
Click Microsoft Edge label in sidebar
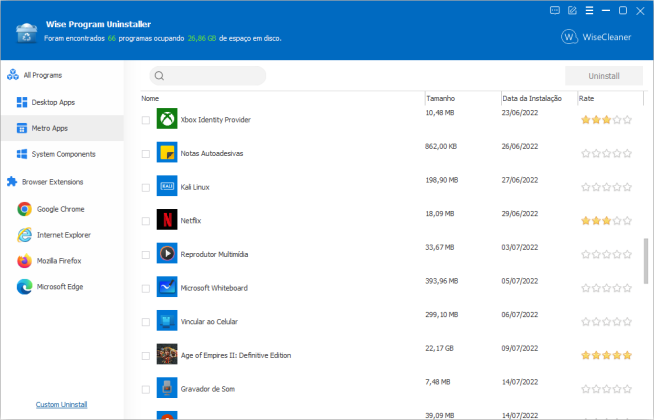(60, 287)
